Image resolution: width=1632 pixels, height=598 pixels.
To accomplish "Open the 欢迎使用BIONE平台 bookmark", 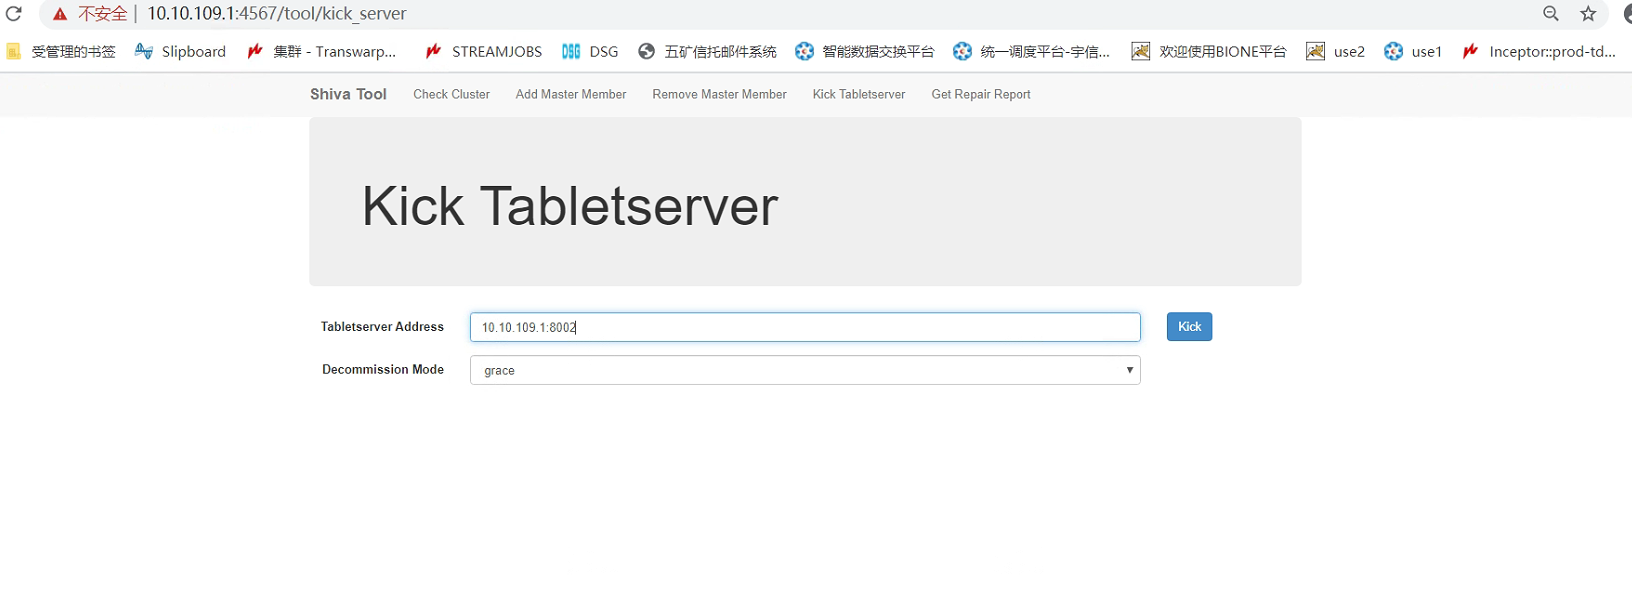I will click(x=1209, y=52).
